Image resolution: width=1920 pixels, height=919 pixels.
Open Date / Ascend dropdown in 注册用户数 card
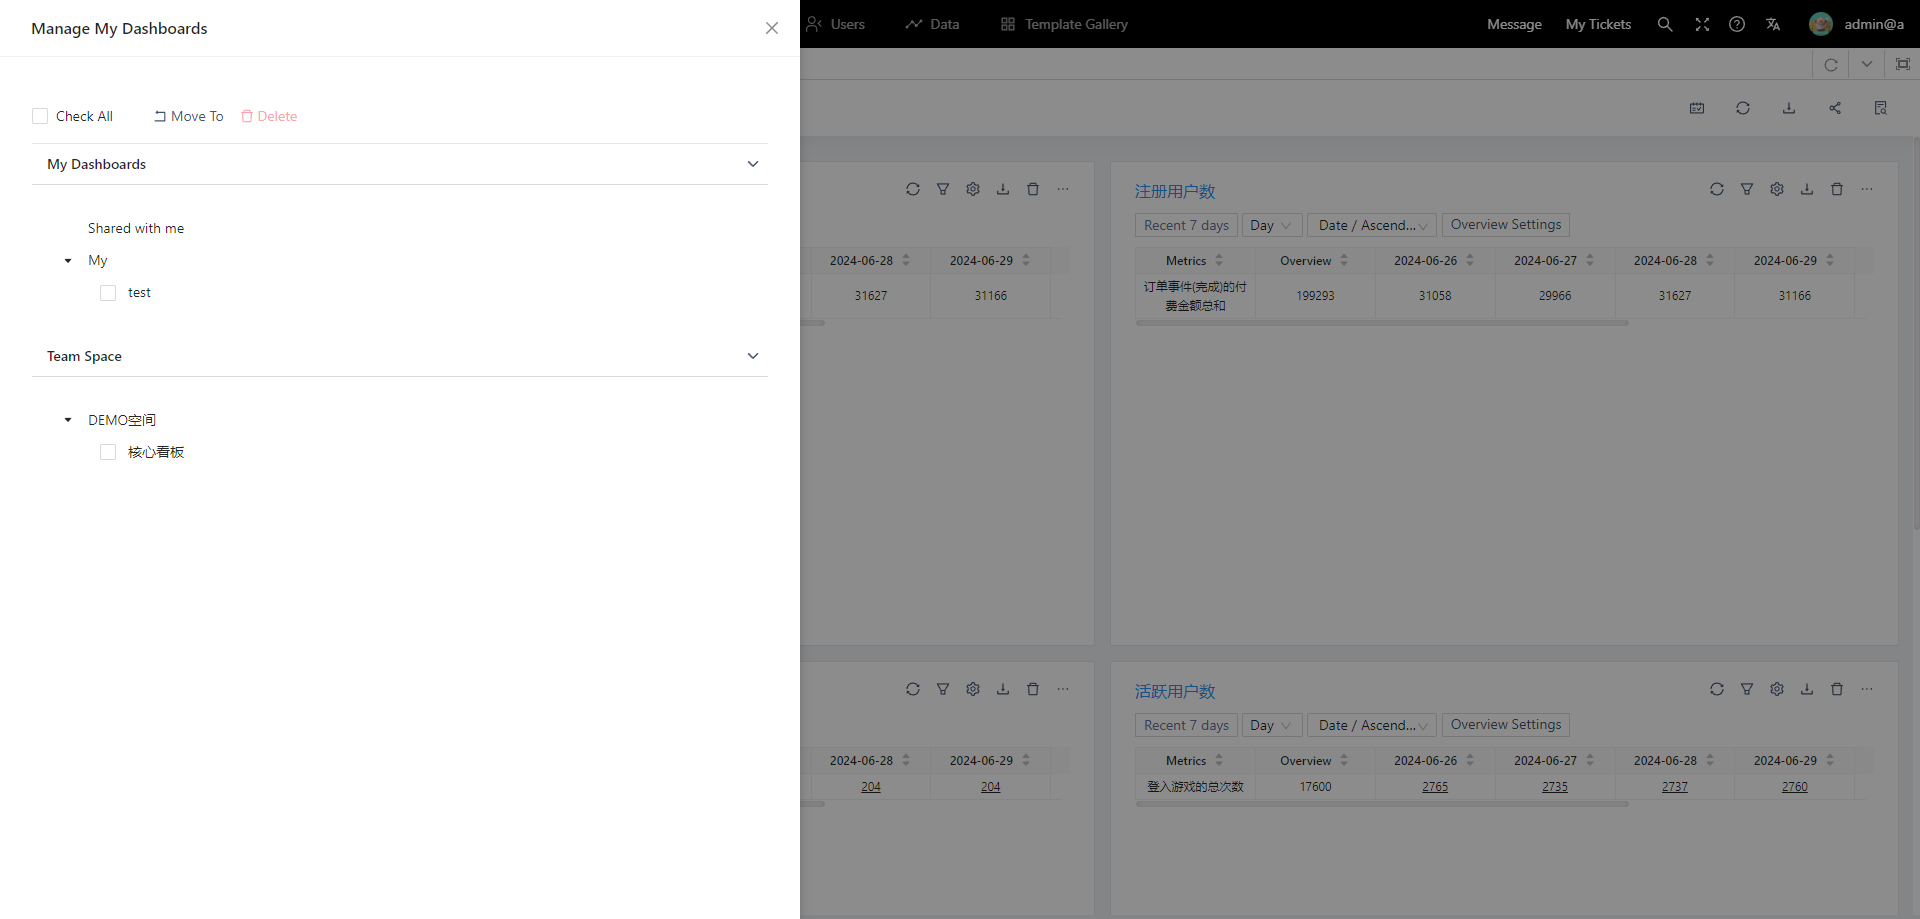1372,225
